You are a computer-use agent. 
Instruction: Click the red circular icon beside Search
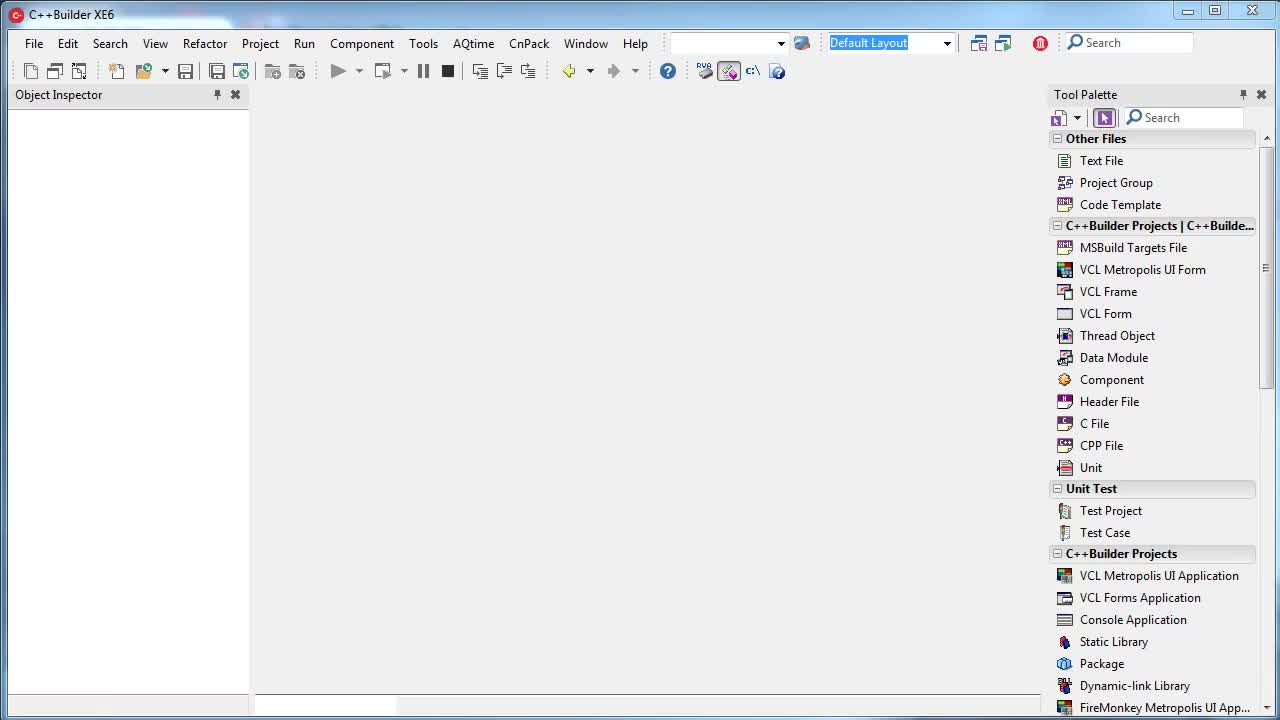pos(1040,43)
